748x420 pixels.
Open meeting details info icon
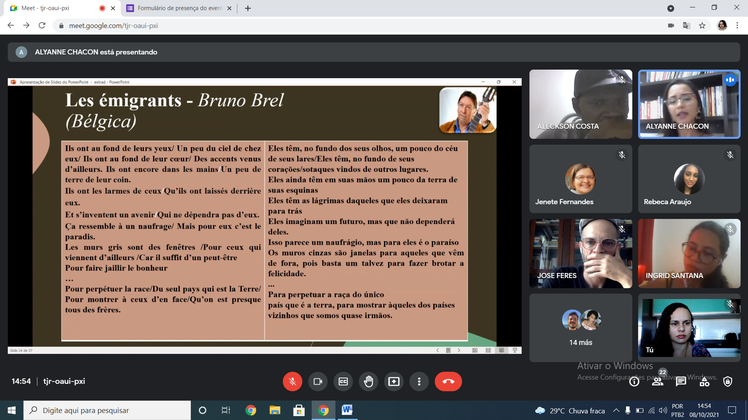(x=634, y=381)
